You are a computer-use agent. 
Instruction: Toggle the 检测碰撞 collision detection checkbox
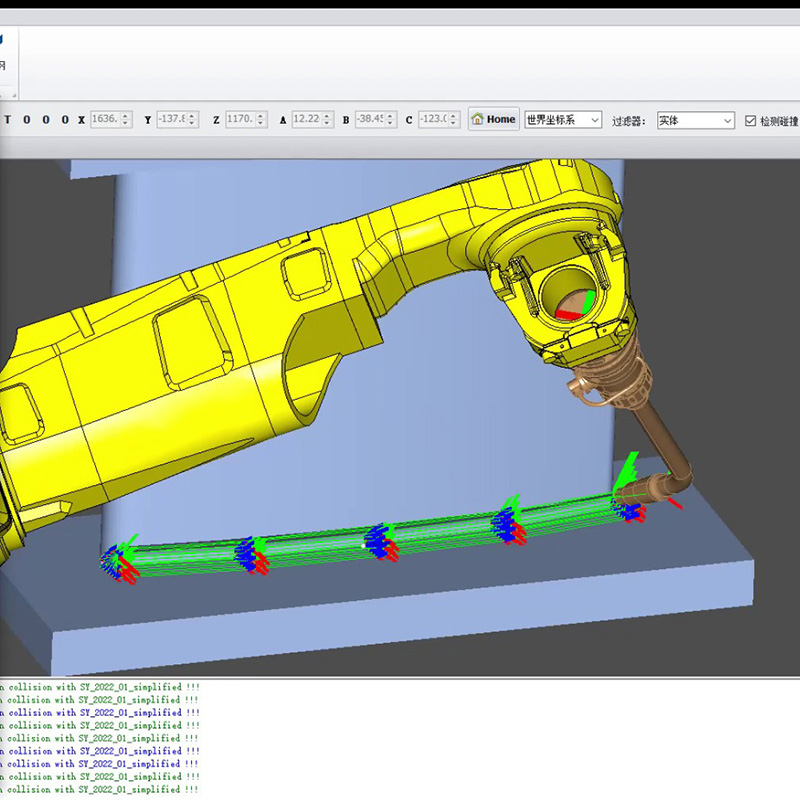[x=751, y=121]
